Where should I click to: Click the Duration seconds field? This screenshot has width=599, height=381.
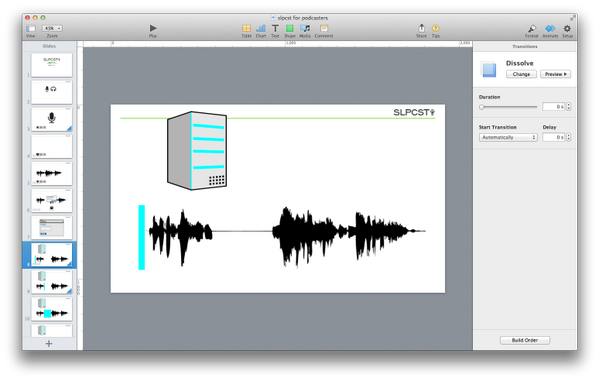pyautogui.click(x=554, y=107)
